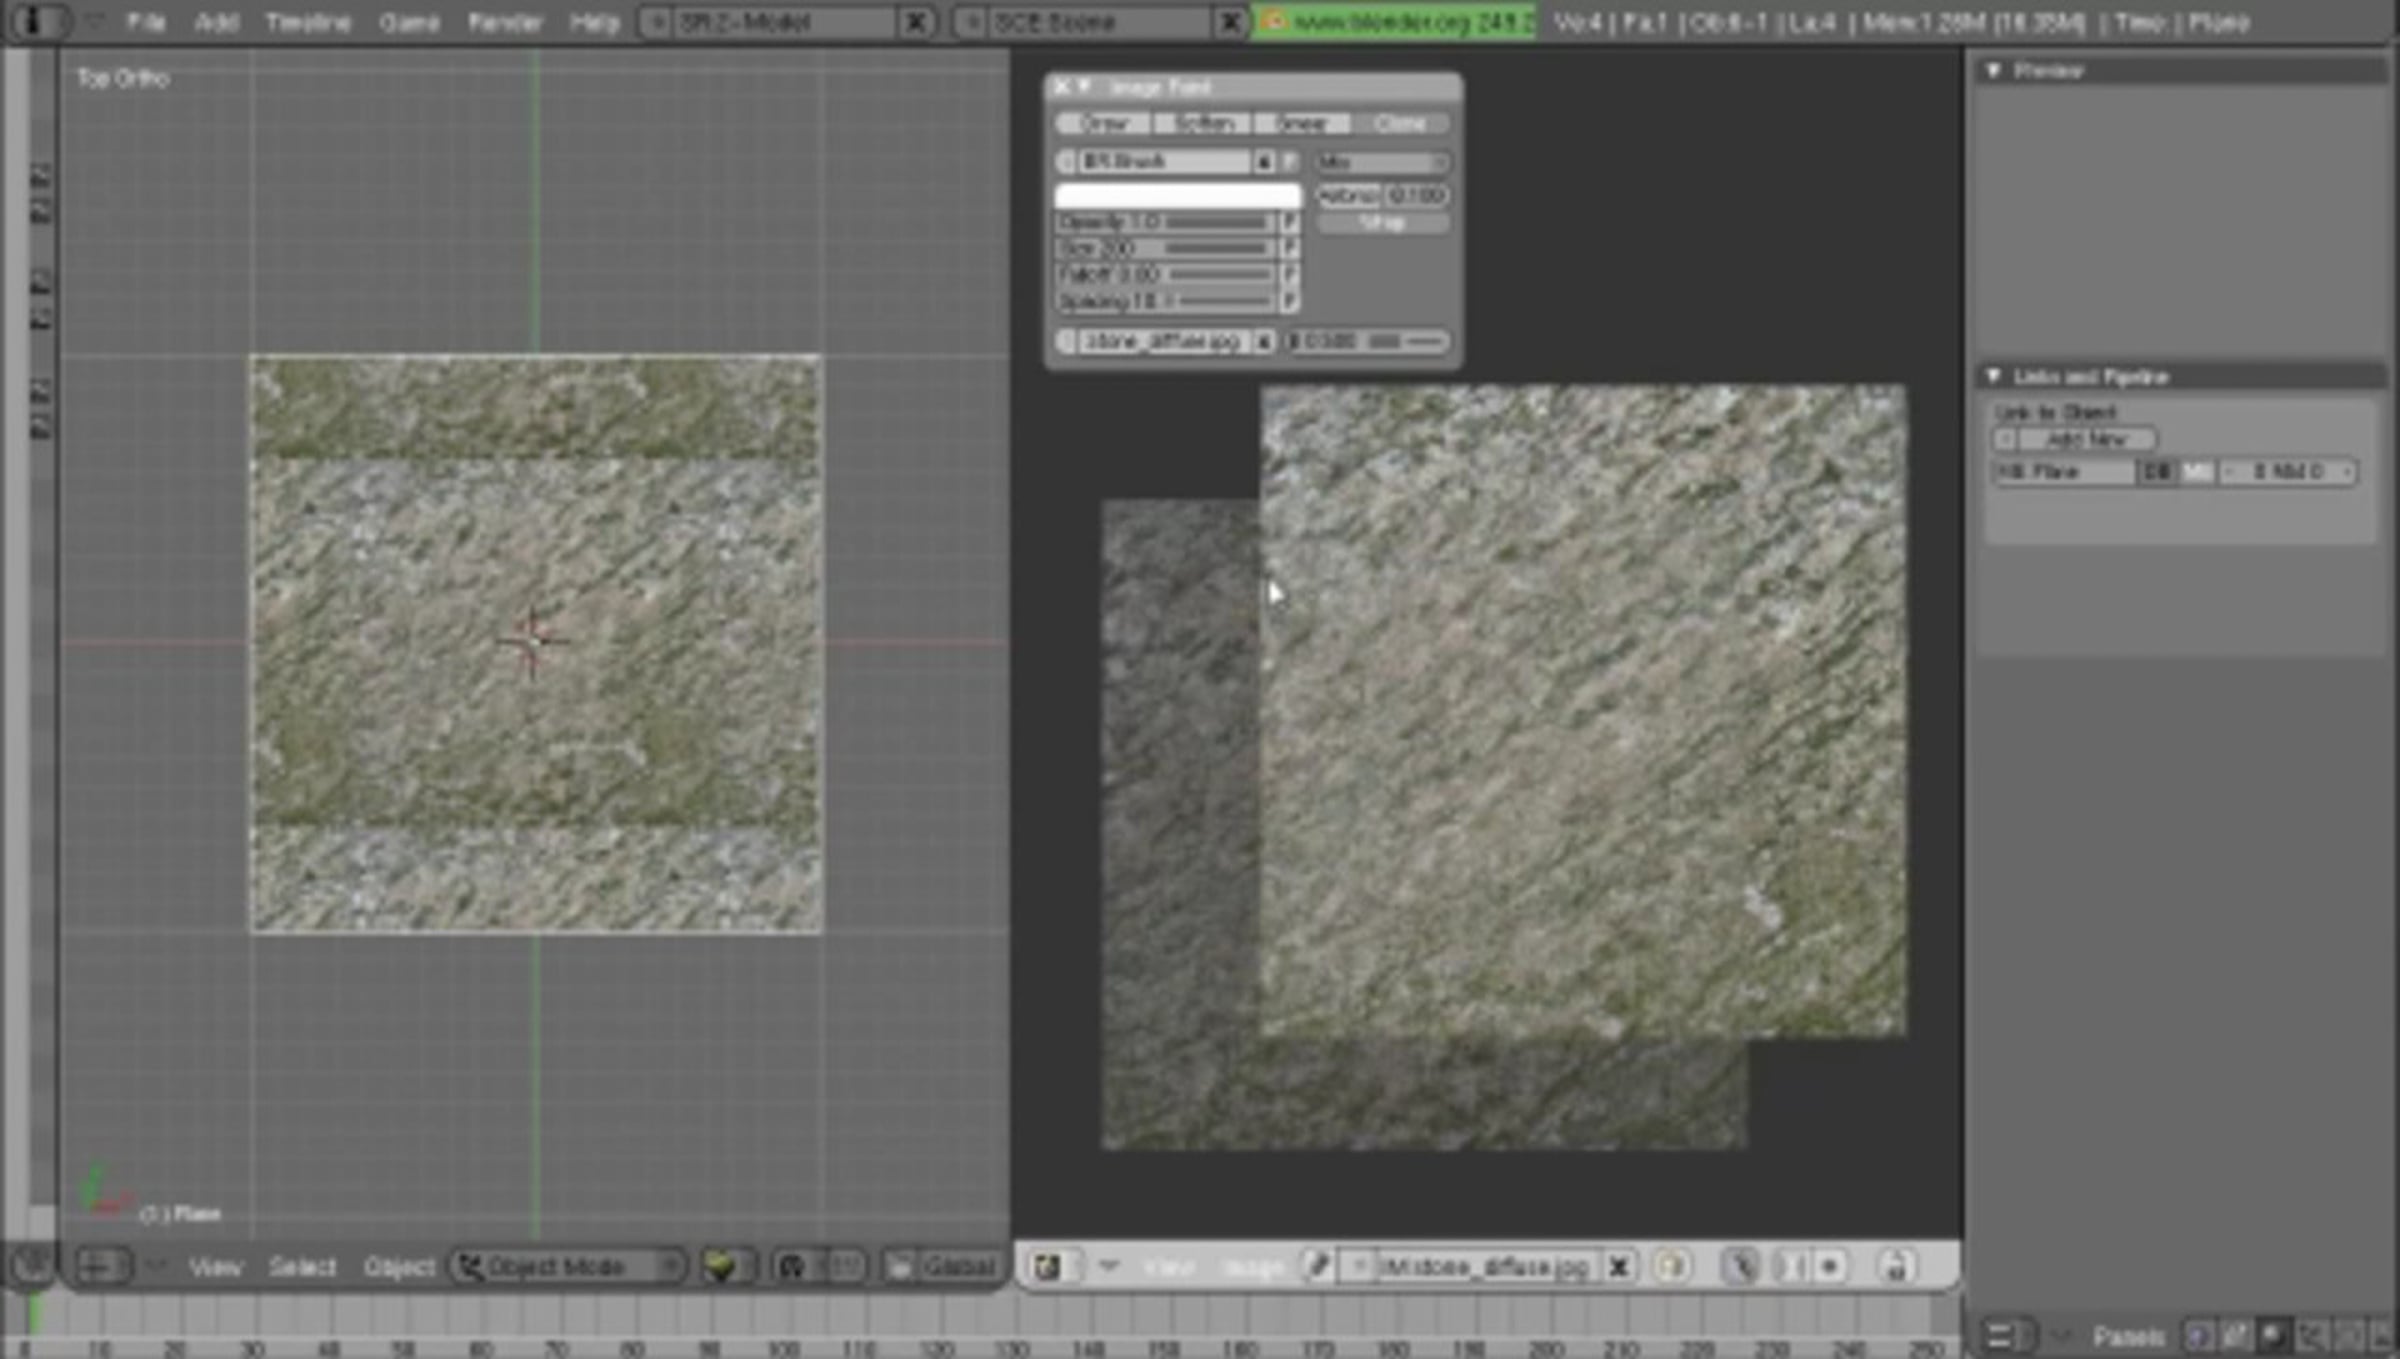Image resolution: width=2400 pixels, height=1359 pixels.
Task: Enable the Draw paint mode
Action: (x=1103, y=123)
